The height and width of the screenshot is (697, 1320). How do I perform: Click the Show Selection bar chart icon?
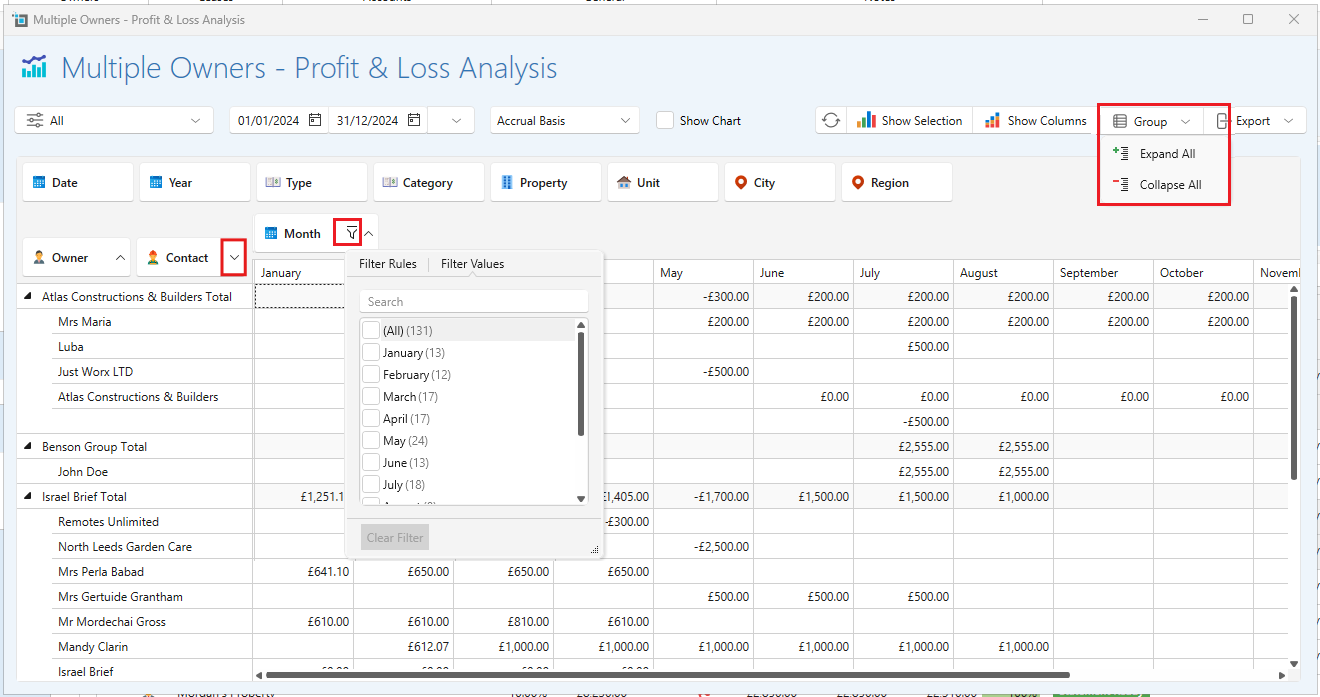point(865,121)
